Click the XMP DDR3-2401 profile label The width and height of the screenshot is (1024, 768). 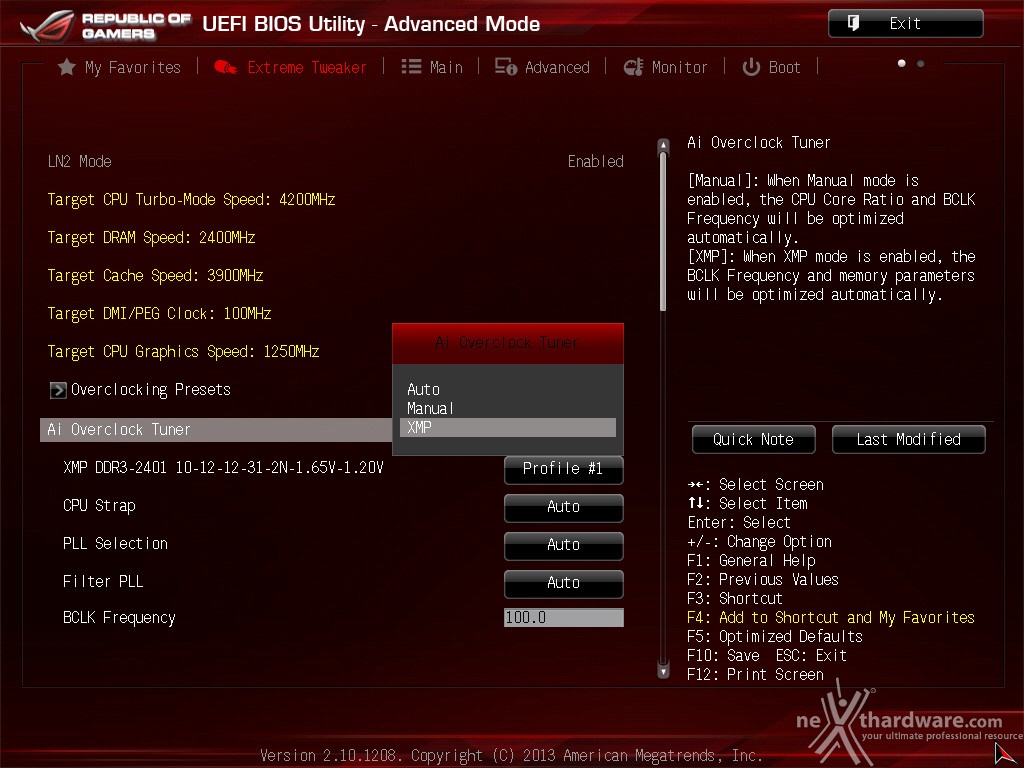click(x=223, y=468)
